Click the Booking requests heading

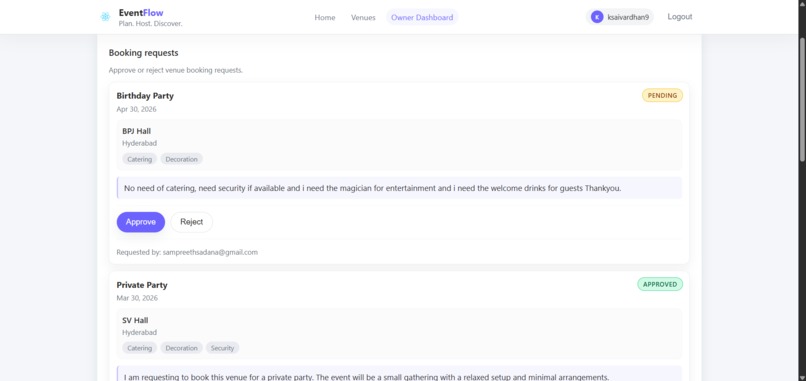click(x=143, y=53)
